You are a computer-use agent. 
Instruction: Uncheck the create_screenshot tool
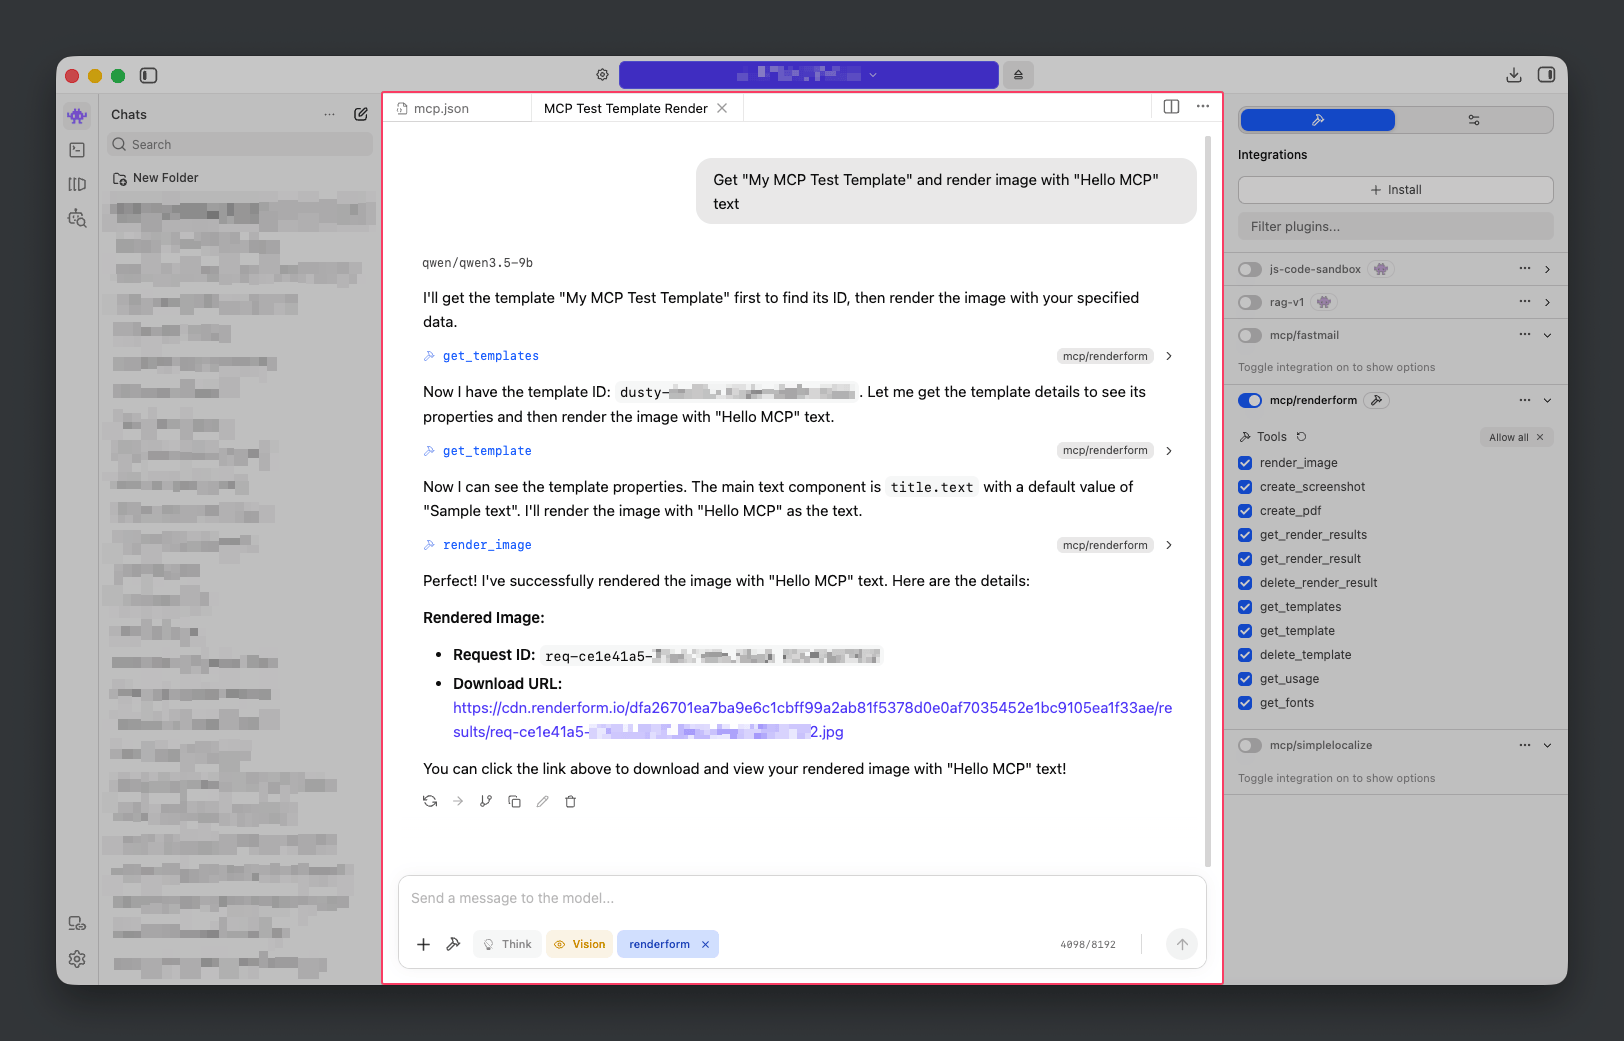click(x=1245, y=487)
